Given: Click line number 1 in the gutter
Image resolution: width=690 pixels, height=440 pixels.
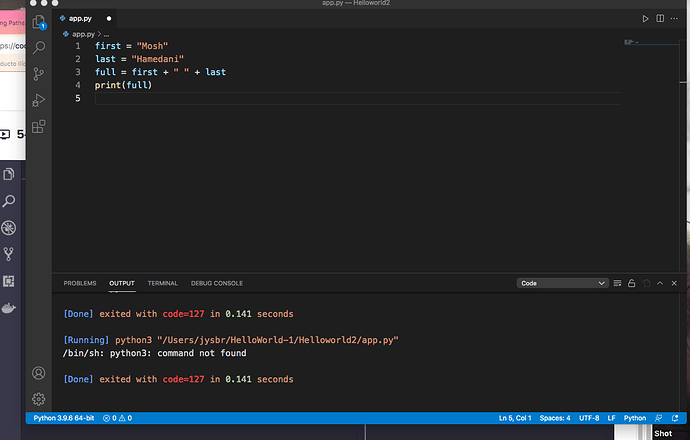Looking at the screenshot, I should click(78, 46).
